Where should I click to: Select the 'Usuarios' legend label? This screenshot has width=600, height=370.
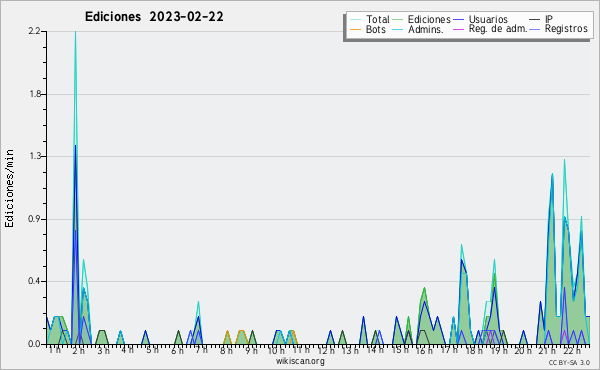pos(488,19)
